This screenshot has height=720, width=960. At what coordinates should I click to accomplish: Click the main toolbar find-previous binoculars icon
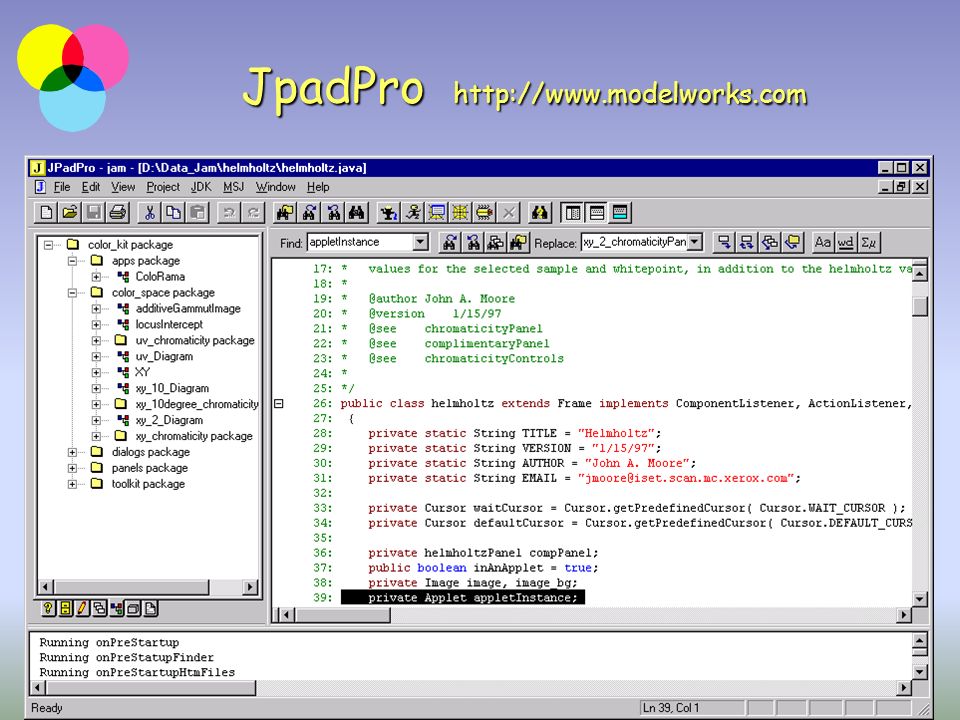(x=332, y=212)
